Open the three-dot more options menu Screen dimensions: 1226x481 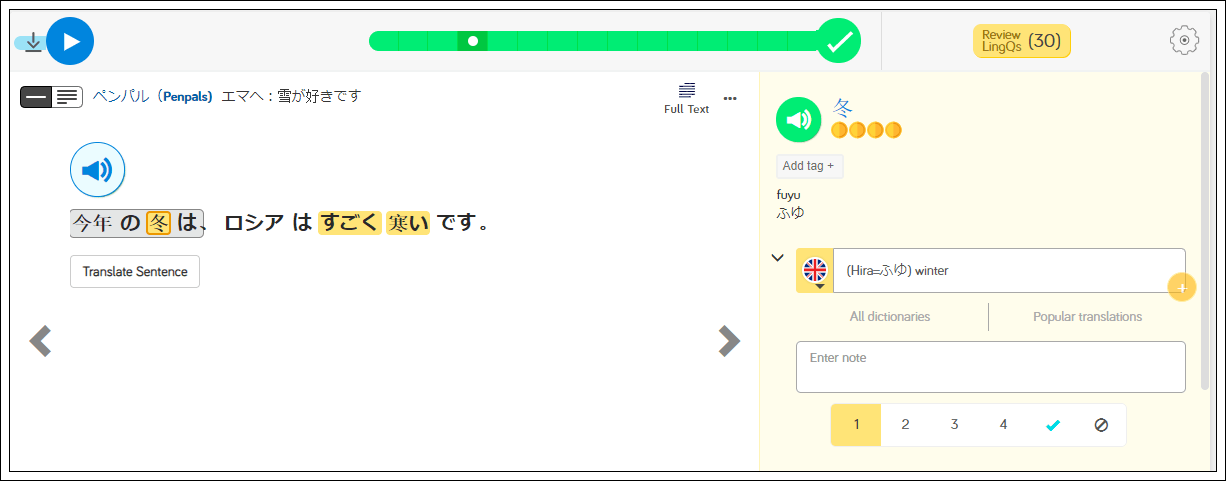(730, 98)
